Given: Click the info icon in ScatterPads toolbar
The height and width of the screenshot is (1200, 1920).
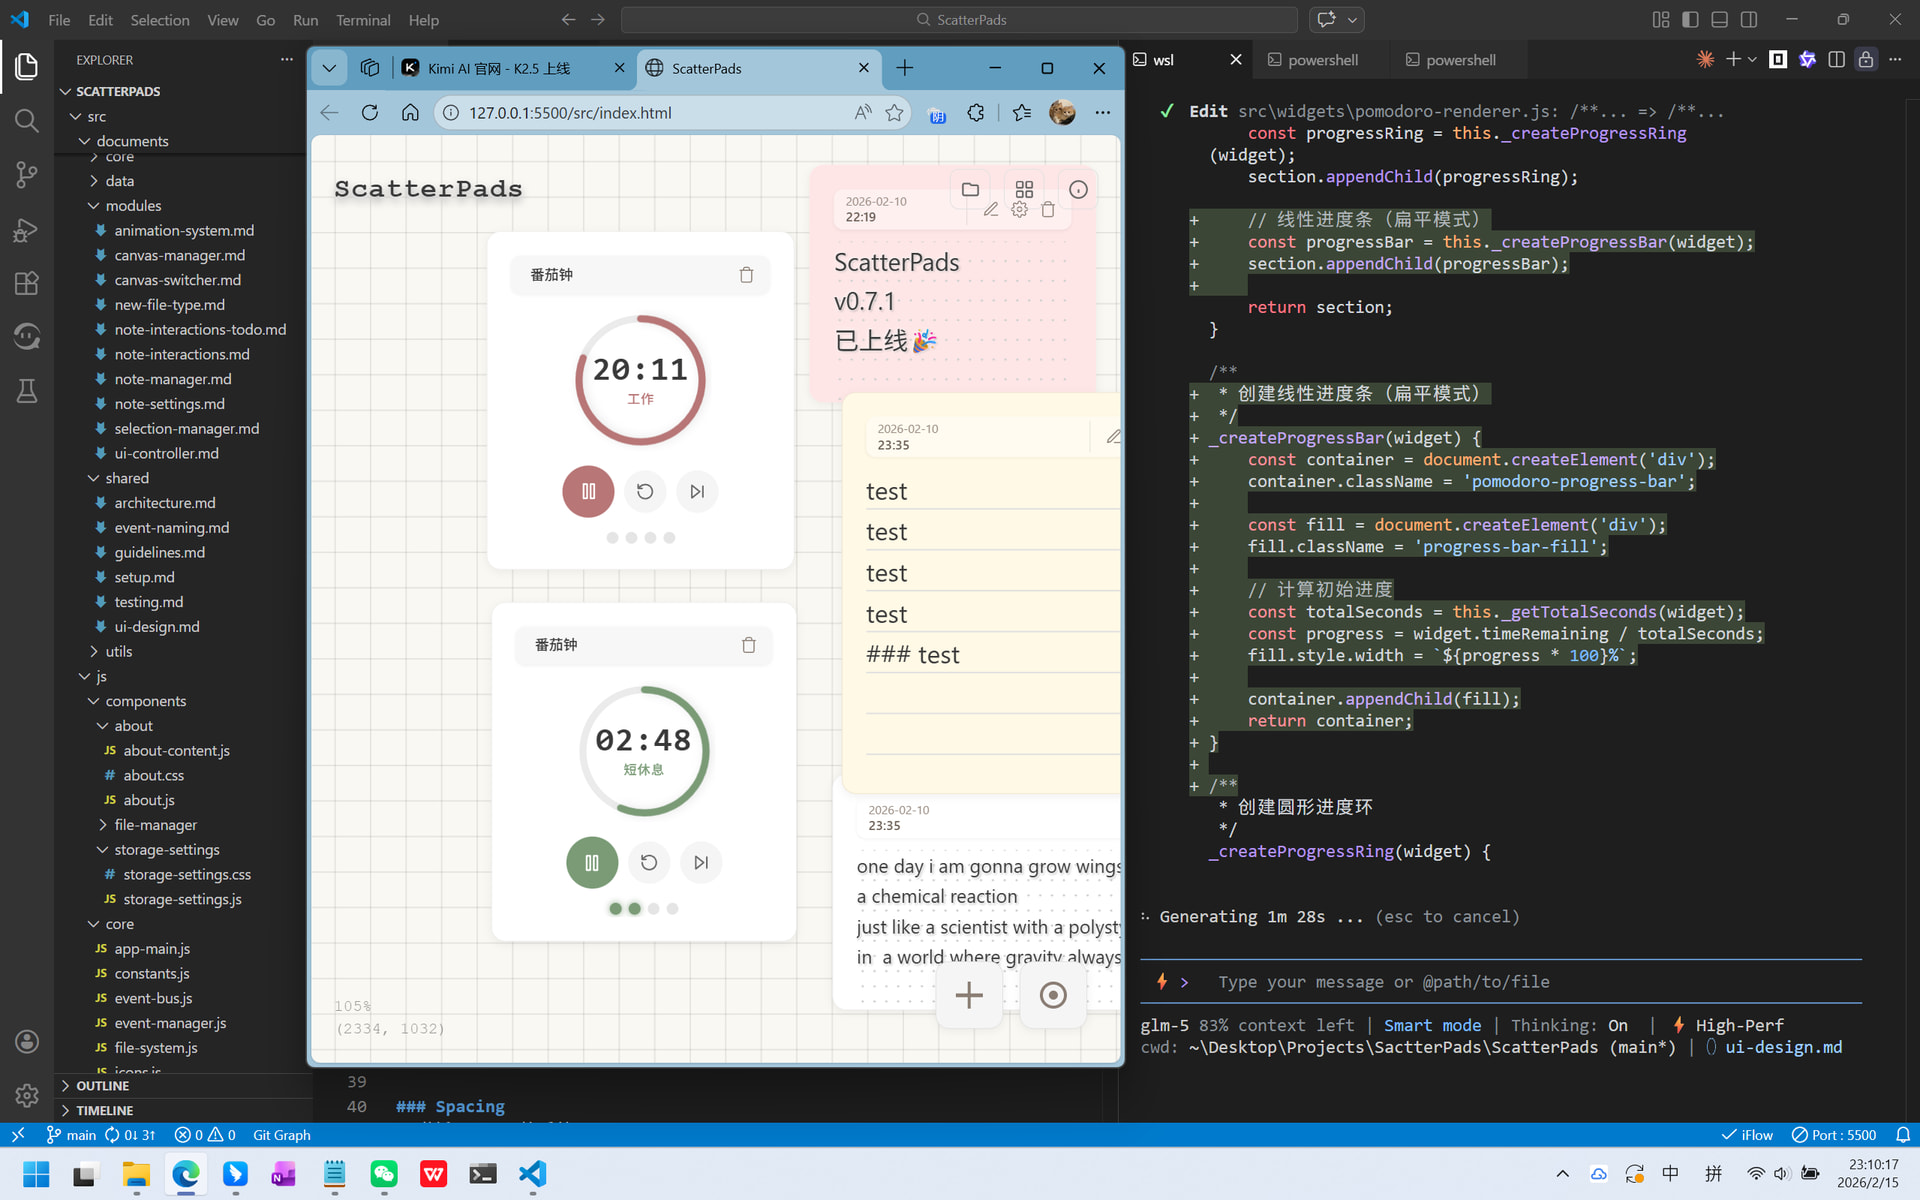Looking at the screenshot, I should [x=1078, y=189].
